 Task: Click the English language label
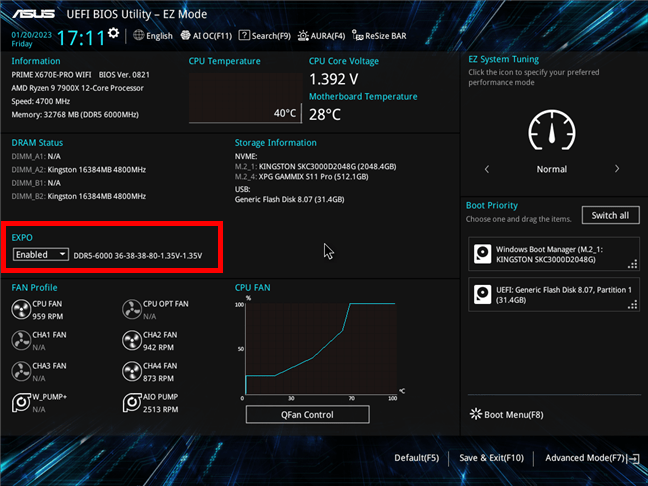click(159, 36)
